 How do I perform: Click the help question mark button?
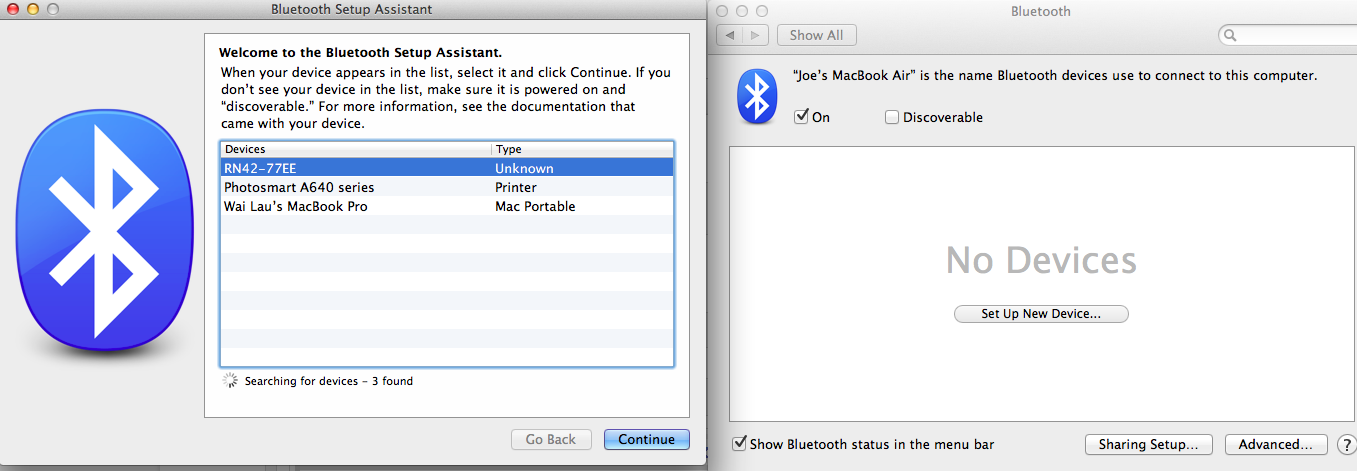pos(1345,444)
